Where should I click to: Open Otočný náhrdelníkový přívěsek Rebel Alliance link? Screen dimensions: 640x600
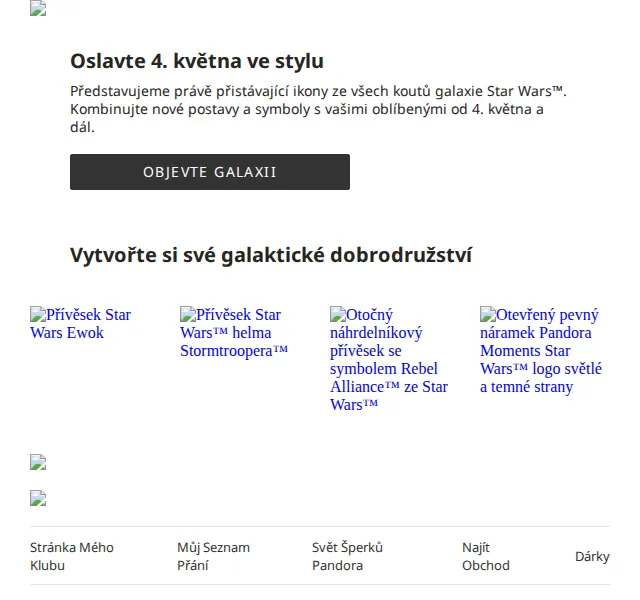click(389, 360)
